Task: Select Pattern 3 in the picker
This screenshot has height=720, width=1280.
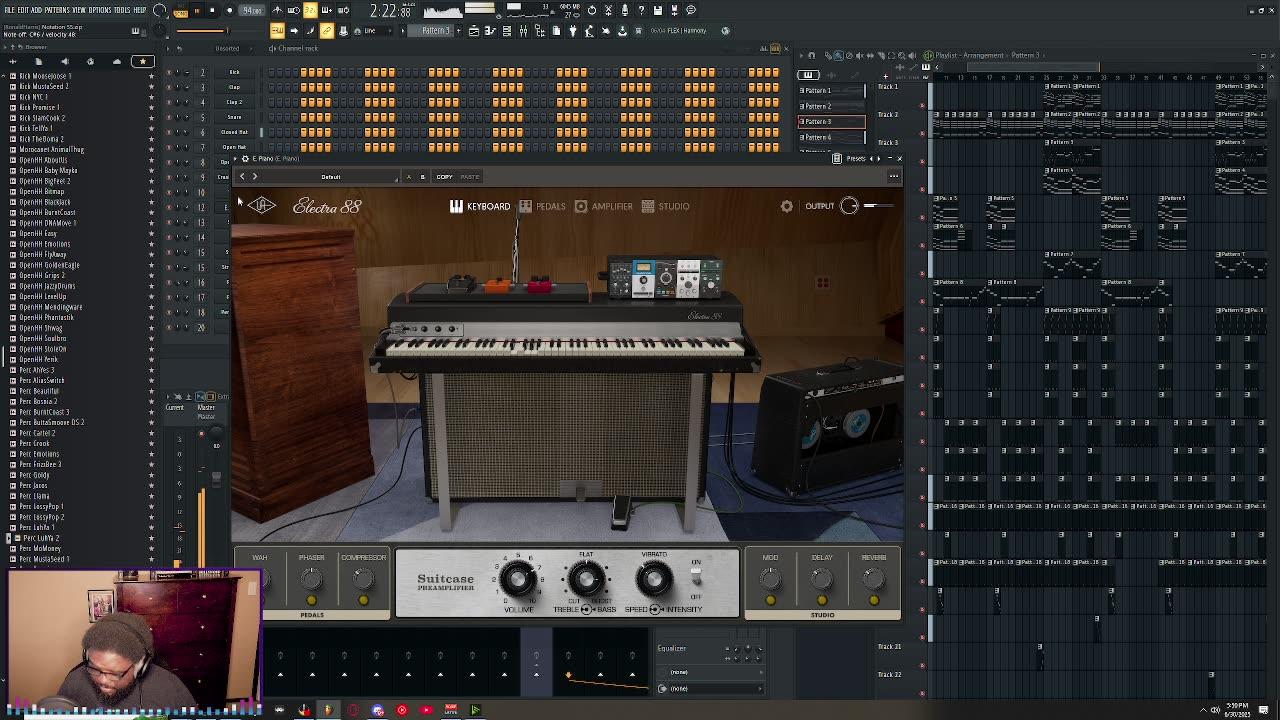Action: coord(831,121)
